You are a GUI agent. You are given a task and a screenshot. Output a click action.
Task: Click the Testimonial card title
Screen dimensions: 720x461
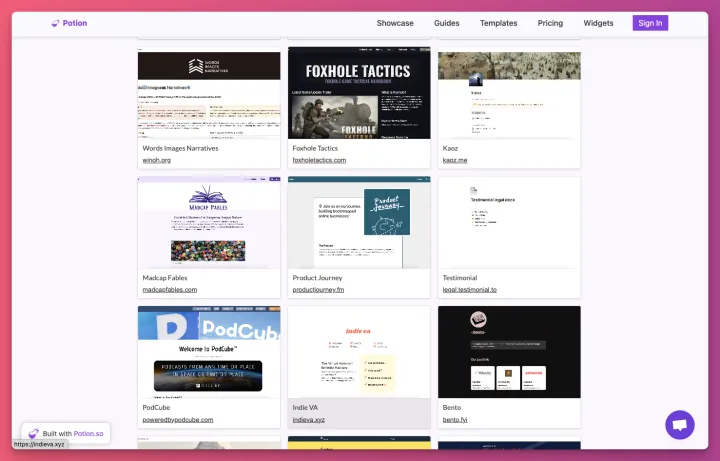(460, 278)
